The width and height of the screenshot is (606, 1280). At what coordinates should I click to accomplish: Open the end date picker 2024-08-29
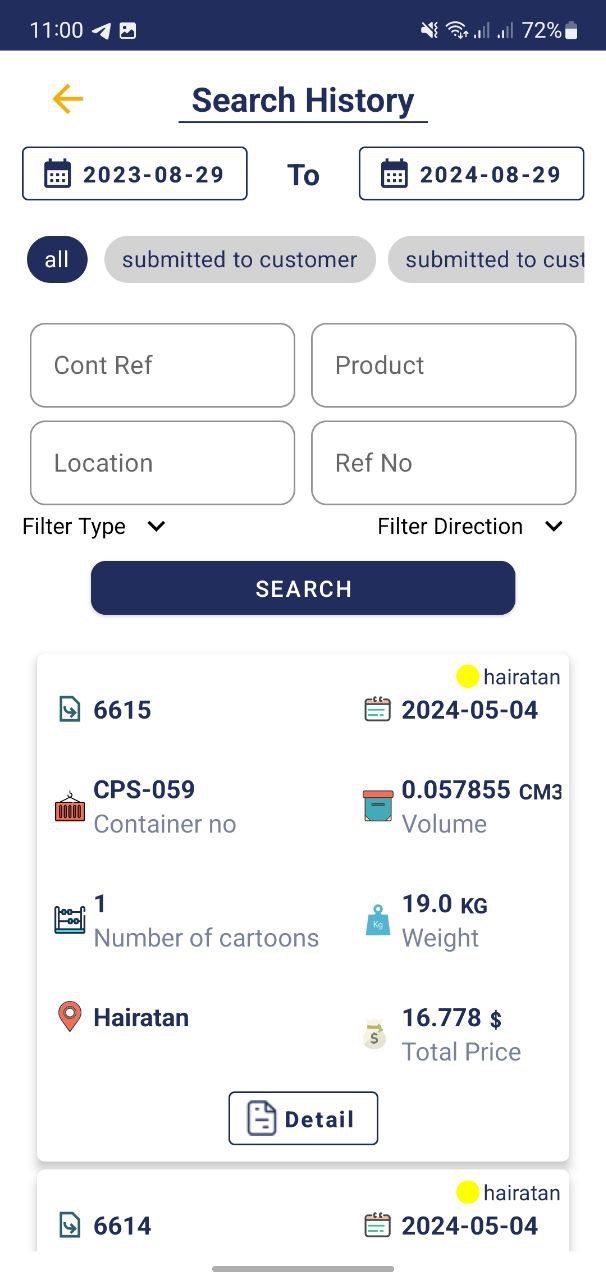(471, 174)
